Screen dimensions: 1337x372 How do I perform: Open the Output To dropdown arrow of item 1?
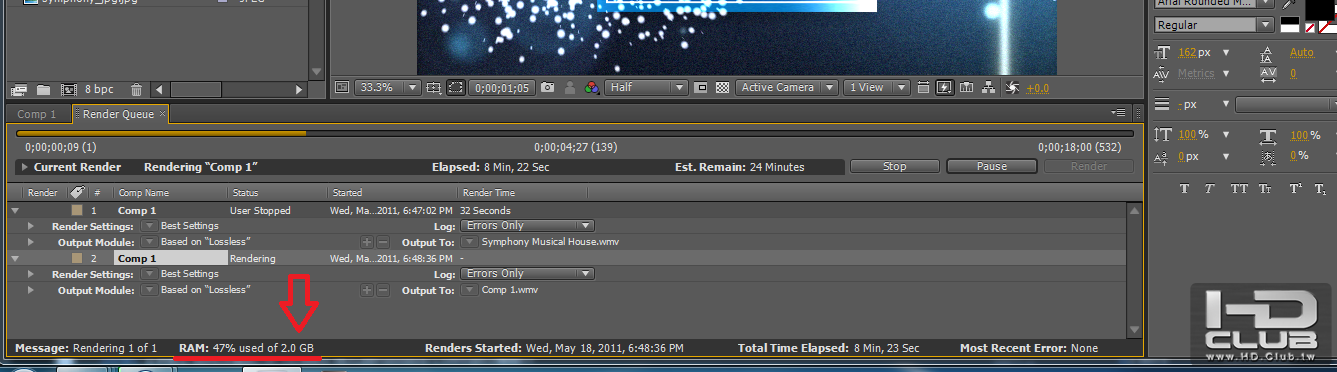469,241
